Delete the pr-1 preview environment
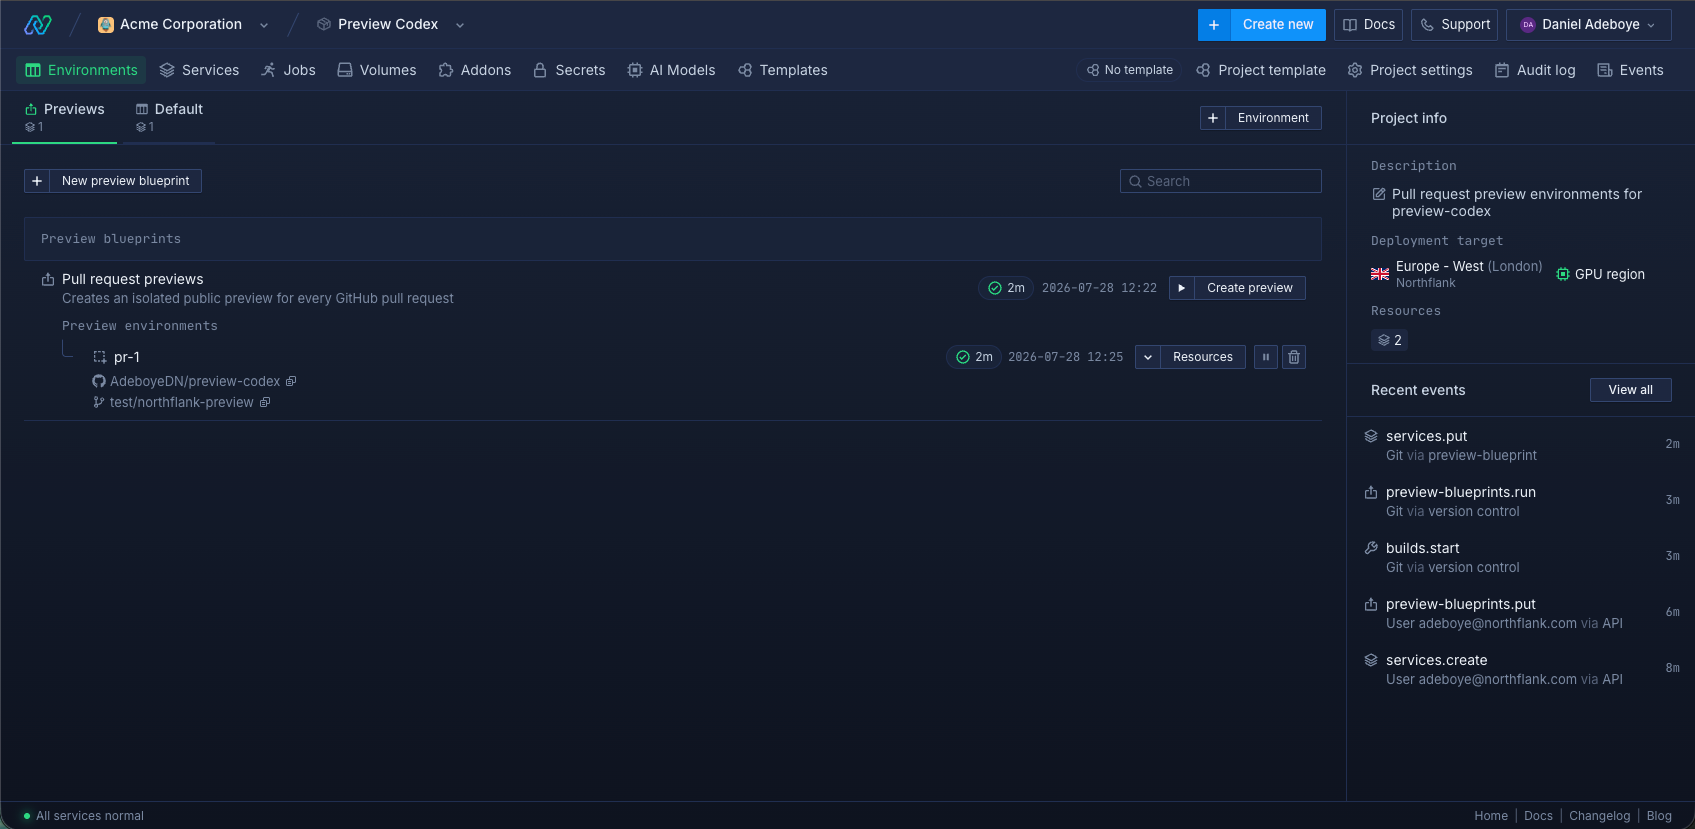Screen dimensions: 1695x829 tap(1294, 357)
